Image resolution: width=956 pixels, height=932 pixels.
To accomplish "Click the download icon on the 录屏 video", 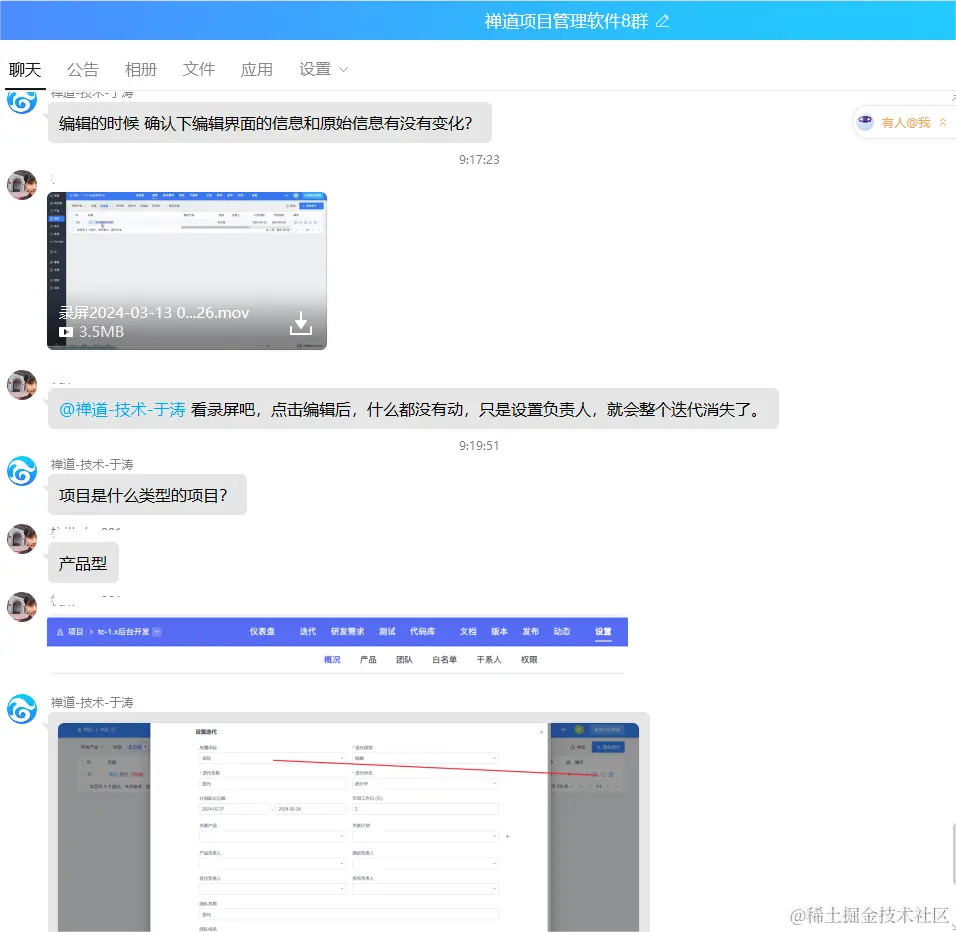I will [299, 323].
